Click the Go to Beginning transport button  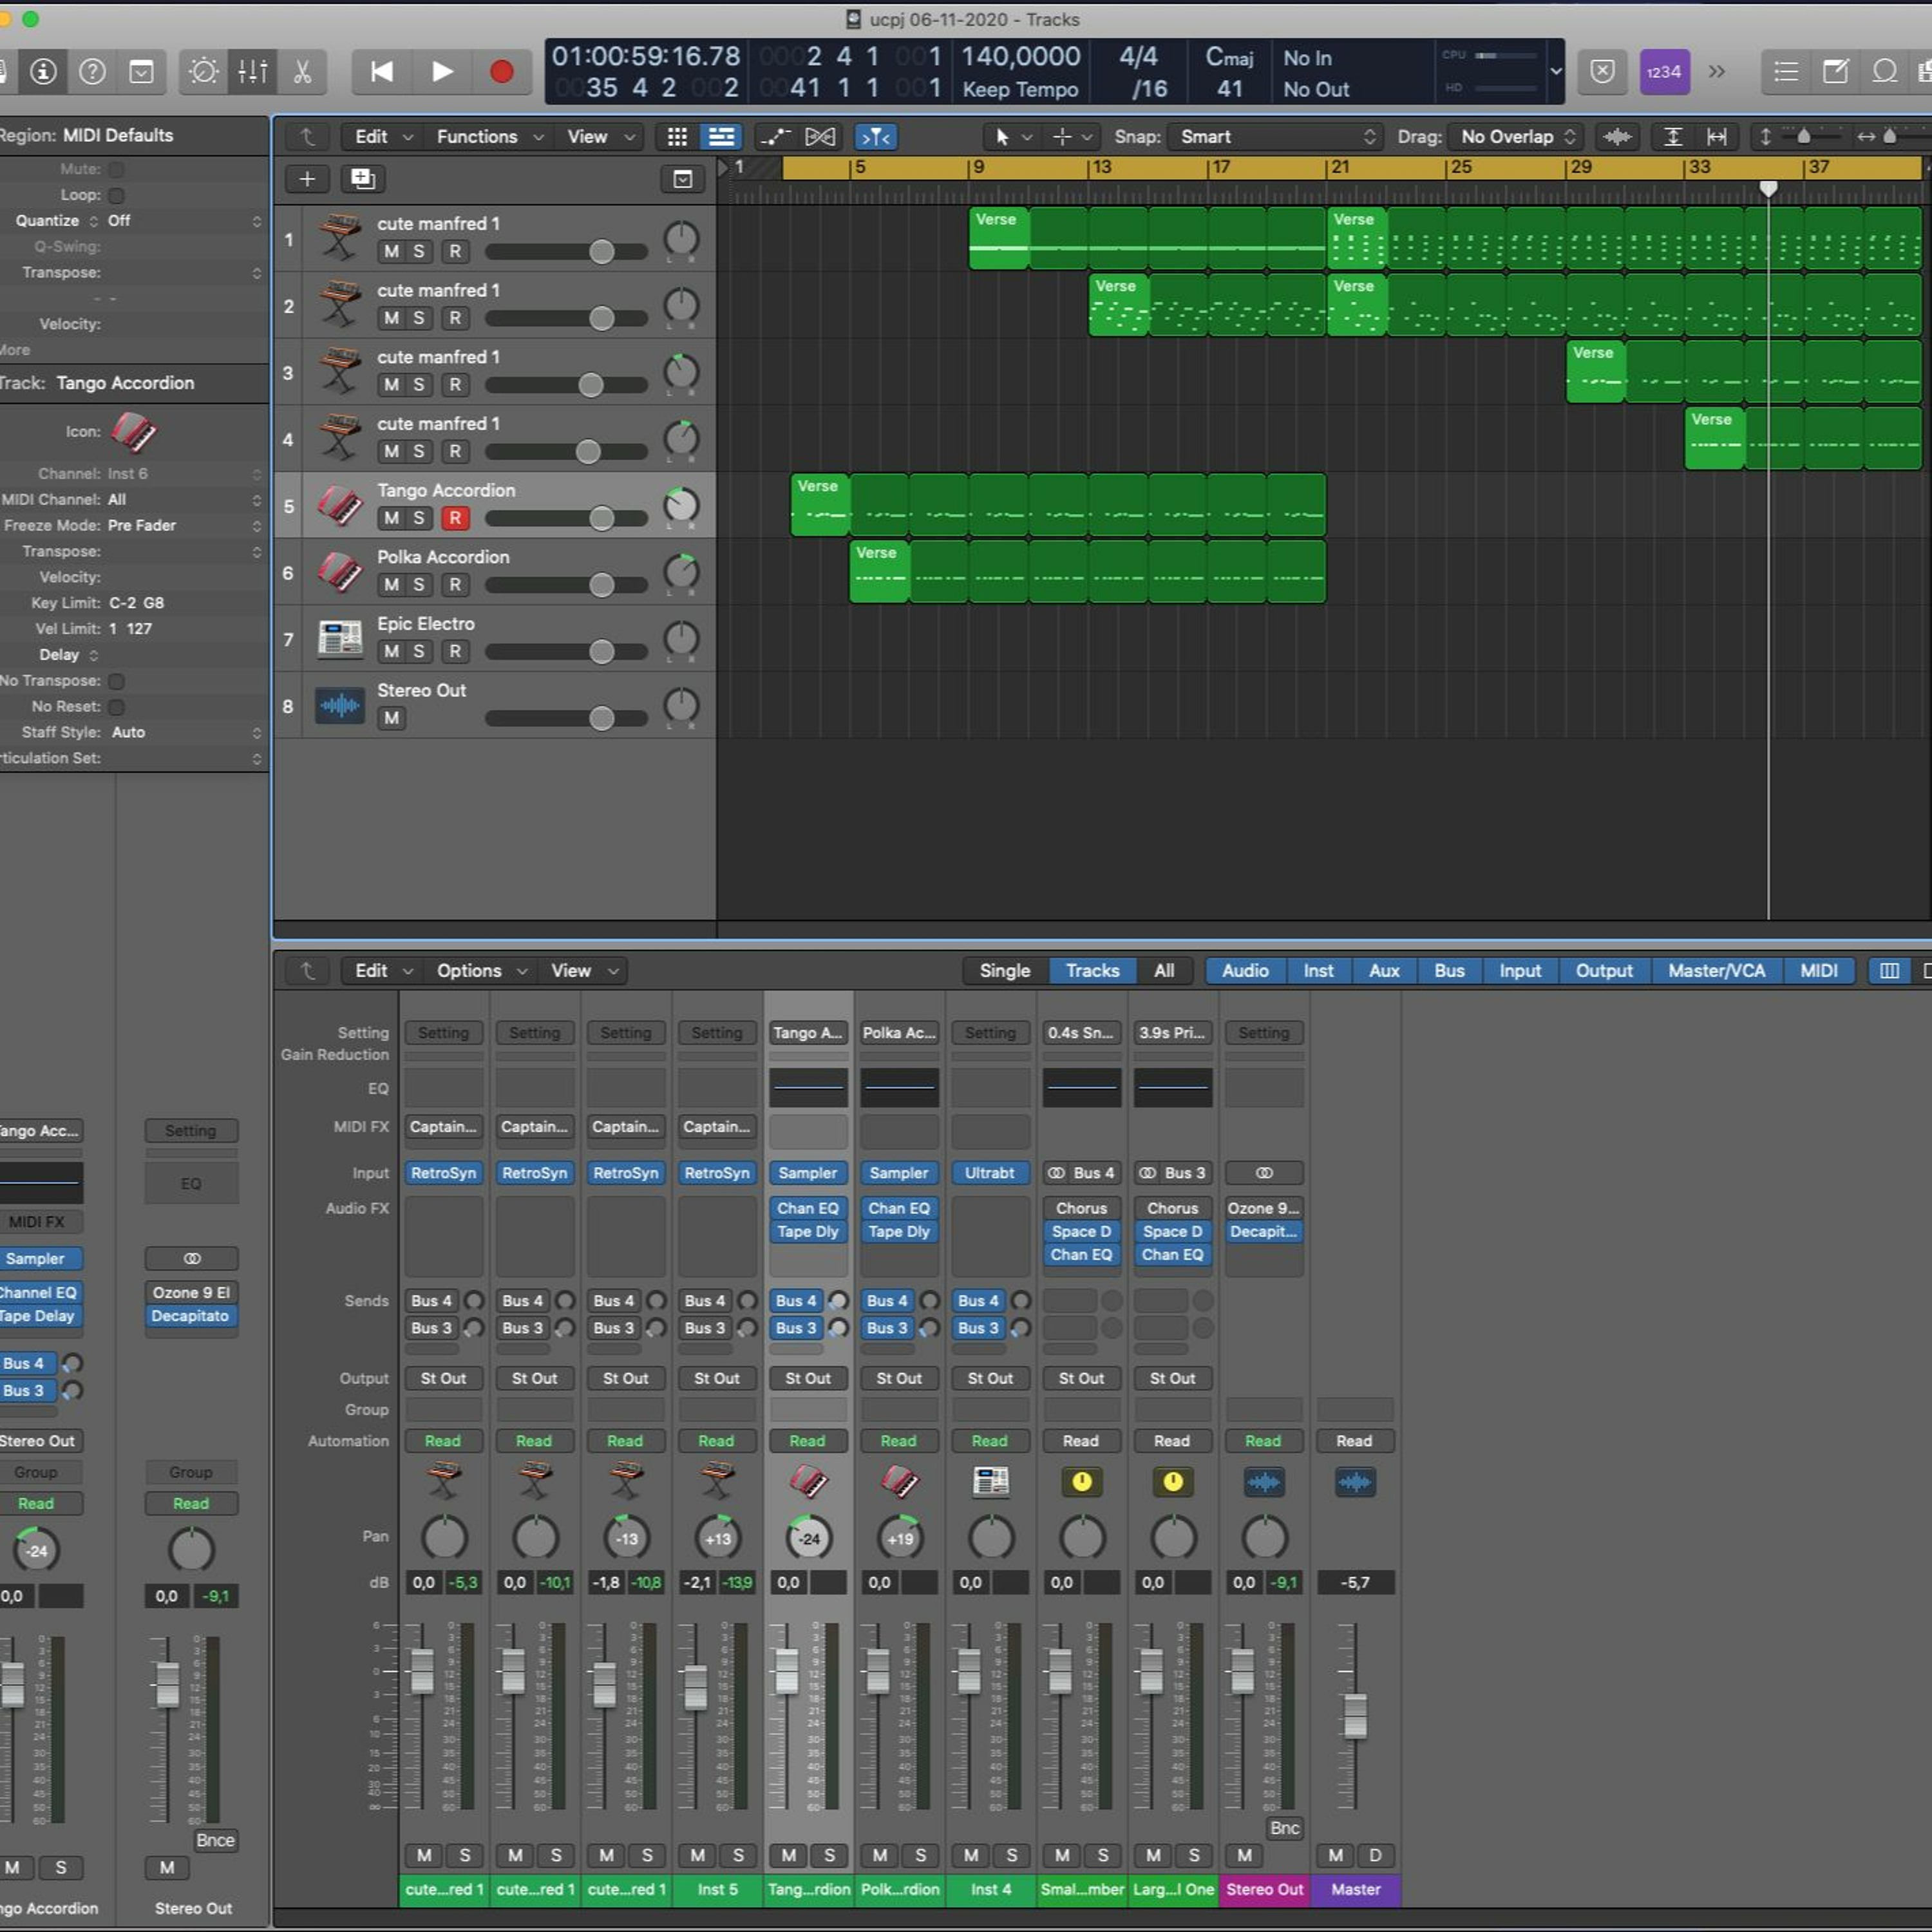point(381,72)
